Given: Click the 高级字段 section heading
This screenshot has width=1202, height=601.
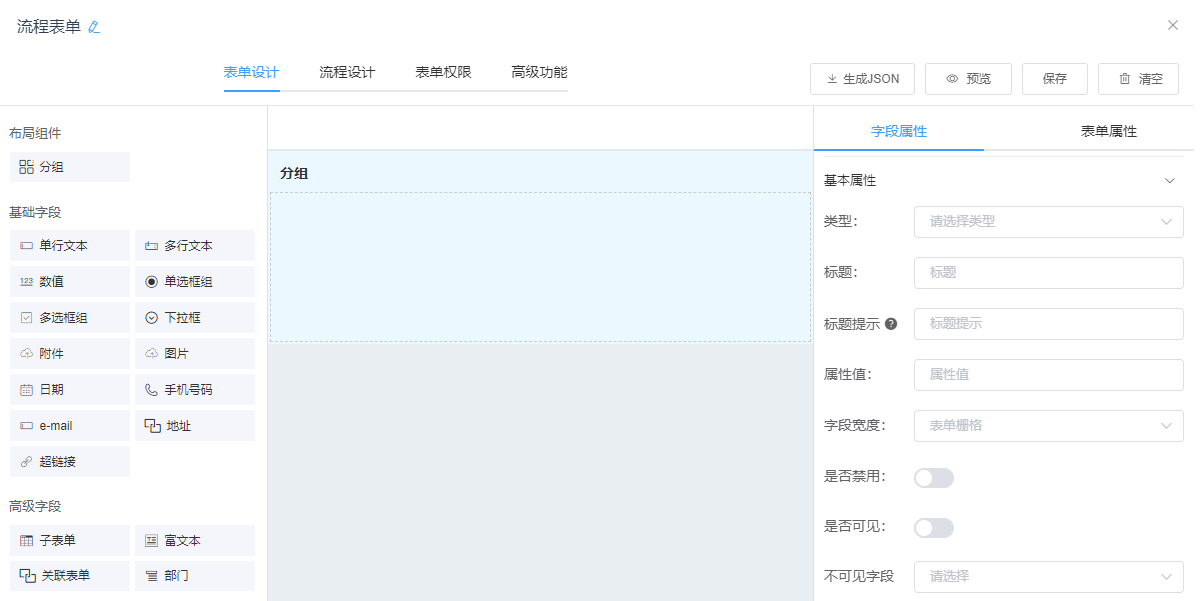Looking at the screenshot, I should (35, 507).
